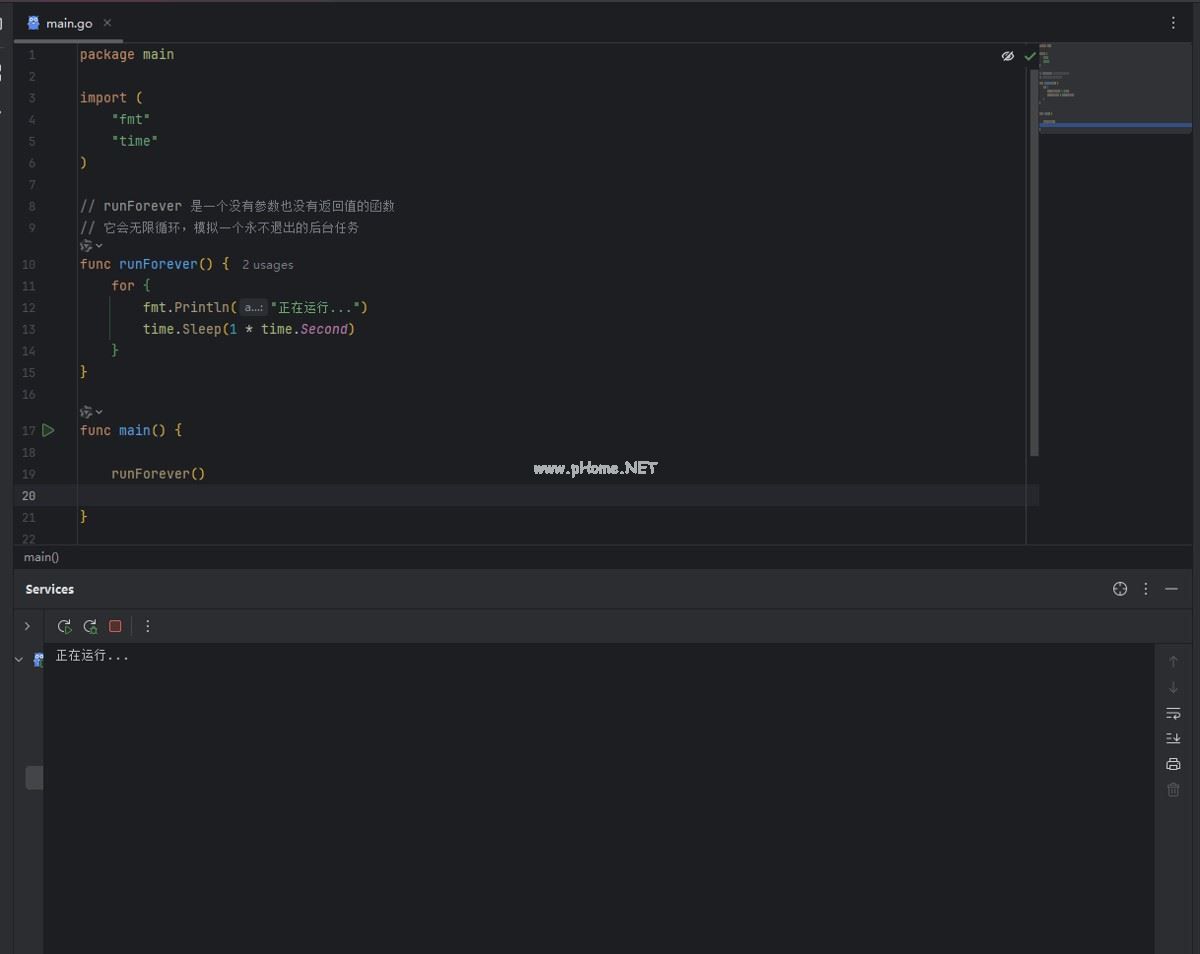Stop the running process with red square
Viewport: 1200px width, 954px height.
[115, 626]
